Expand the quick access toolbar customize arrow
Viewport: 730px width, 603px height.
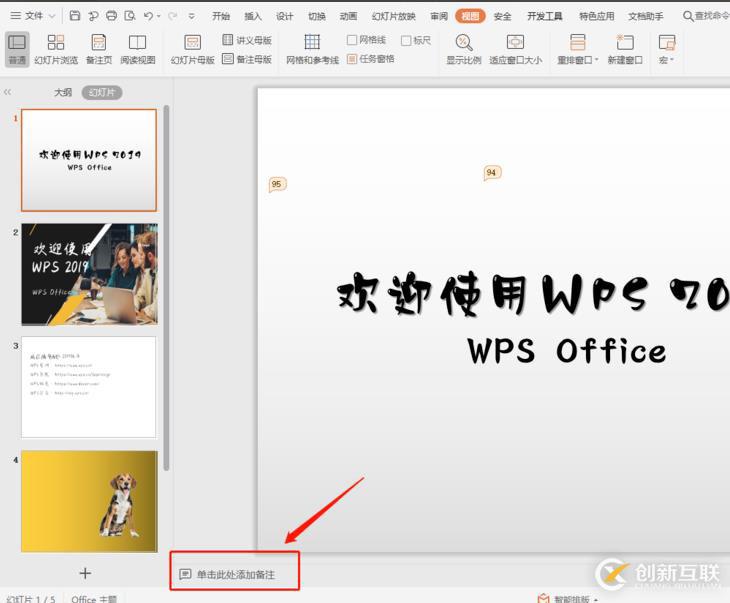click(x=191, y=16)
